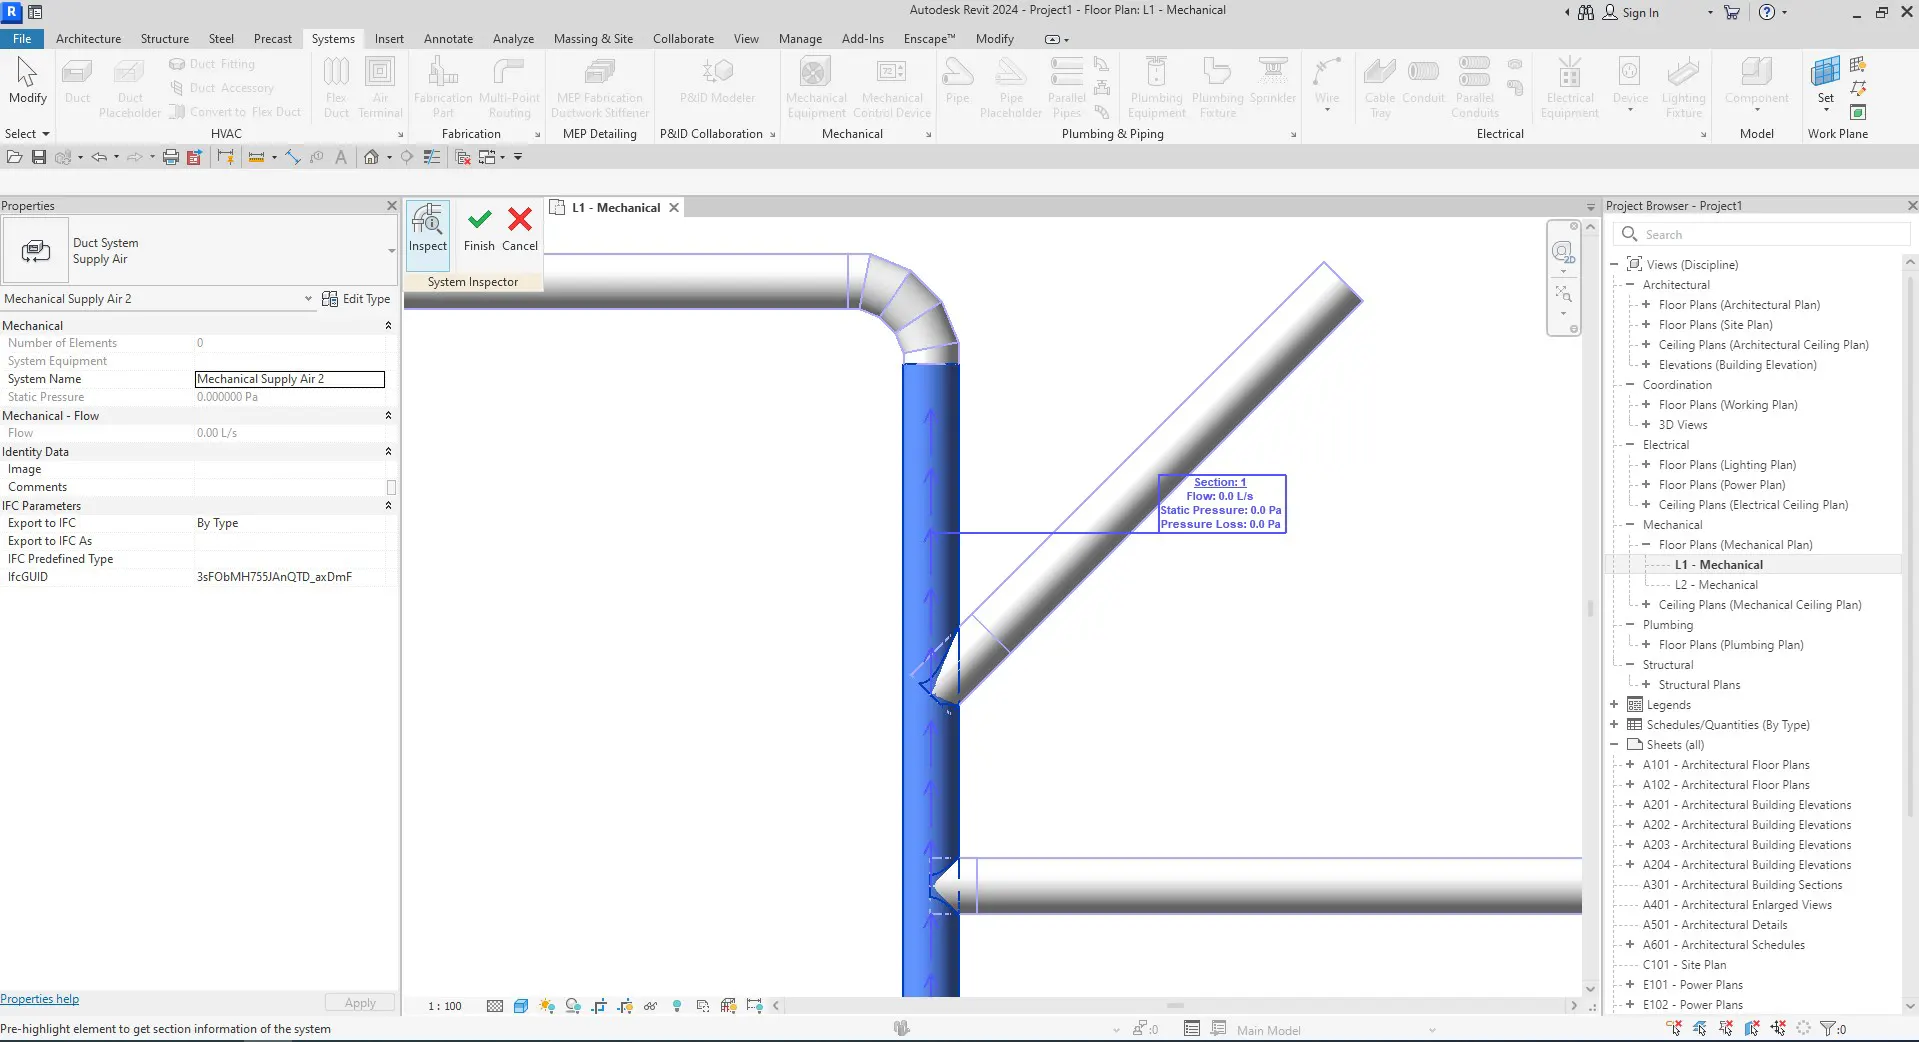The width and height of the screenshot is (1919, 1042).
Task: Click the Save icon in quick access toolbar
Action: point(39,157)
